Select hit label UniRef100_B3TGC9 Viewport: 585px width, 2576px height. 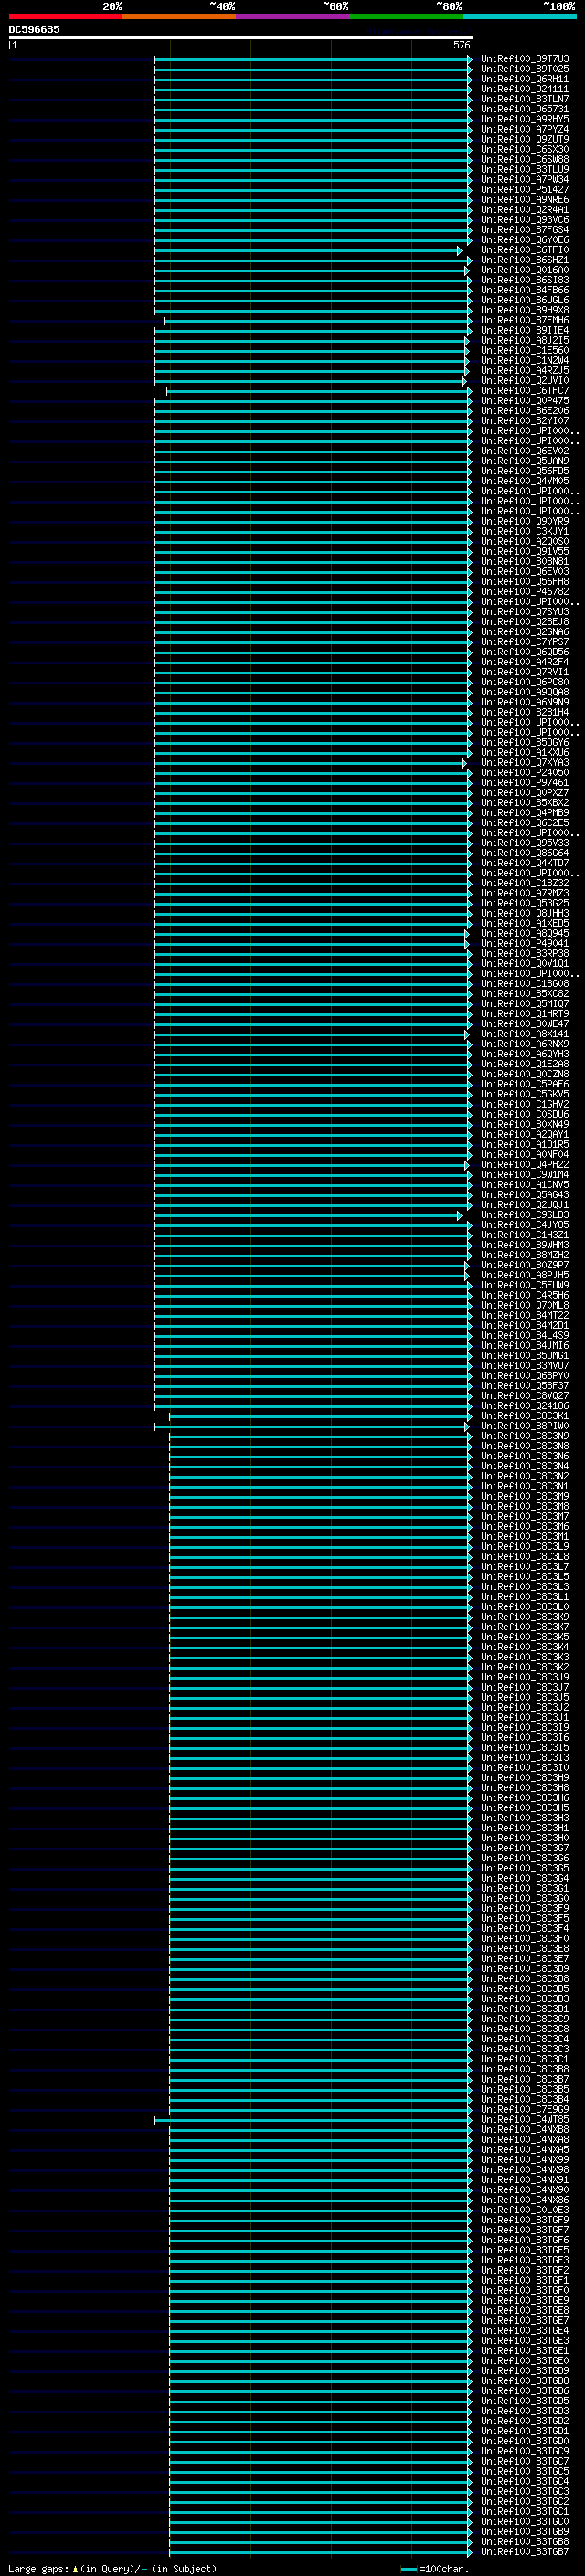coord(524,2450)
